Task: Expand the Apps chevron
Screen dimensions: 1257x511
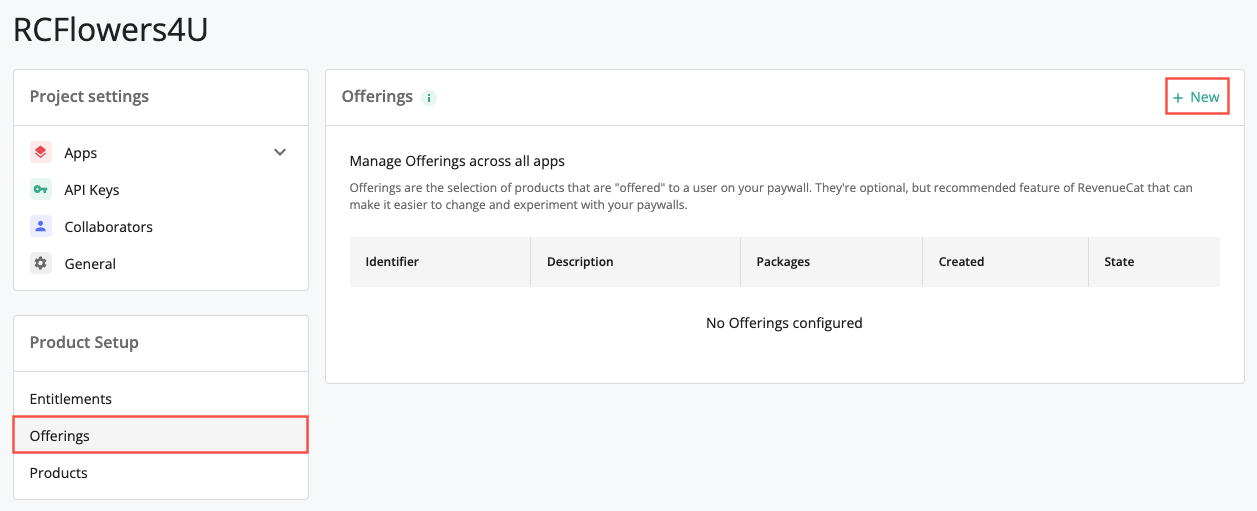Action: [x=280, y=153]
